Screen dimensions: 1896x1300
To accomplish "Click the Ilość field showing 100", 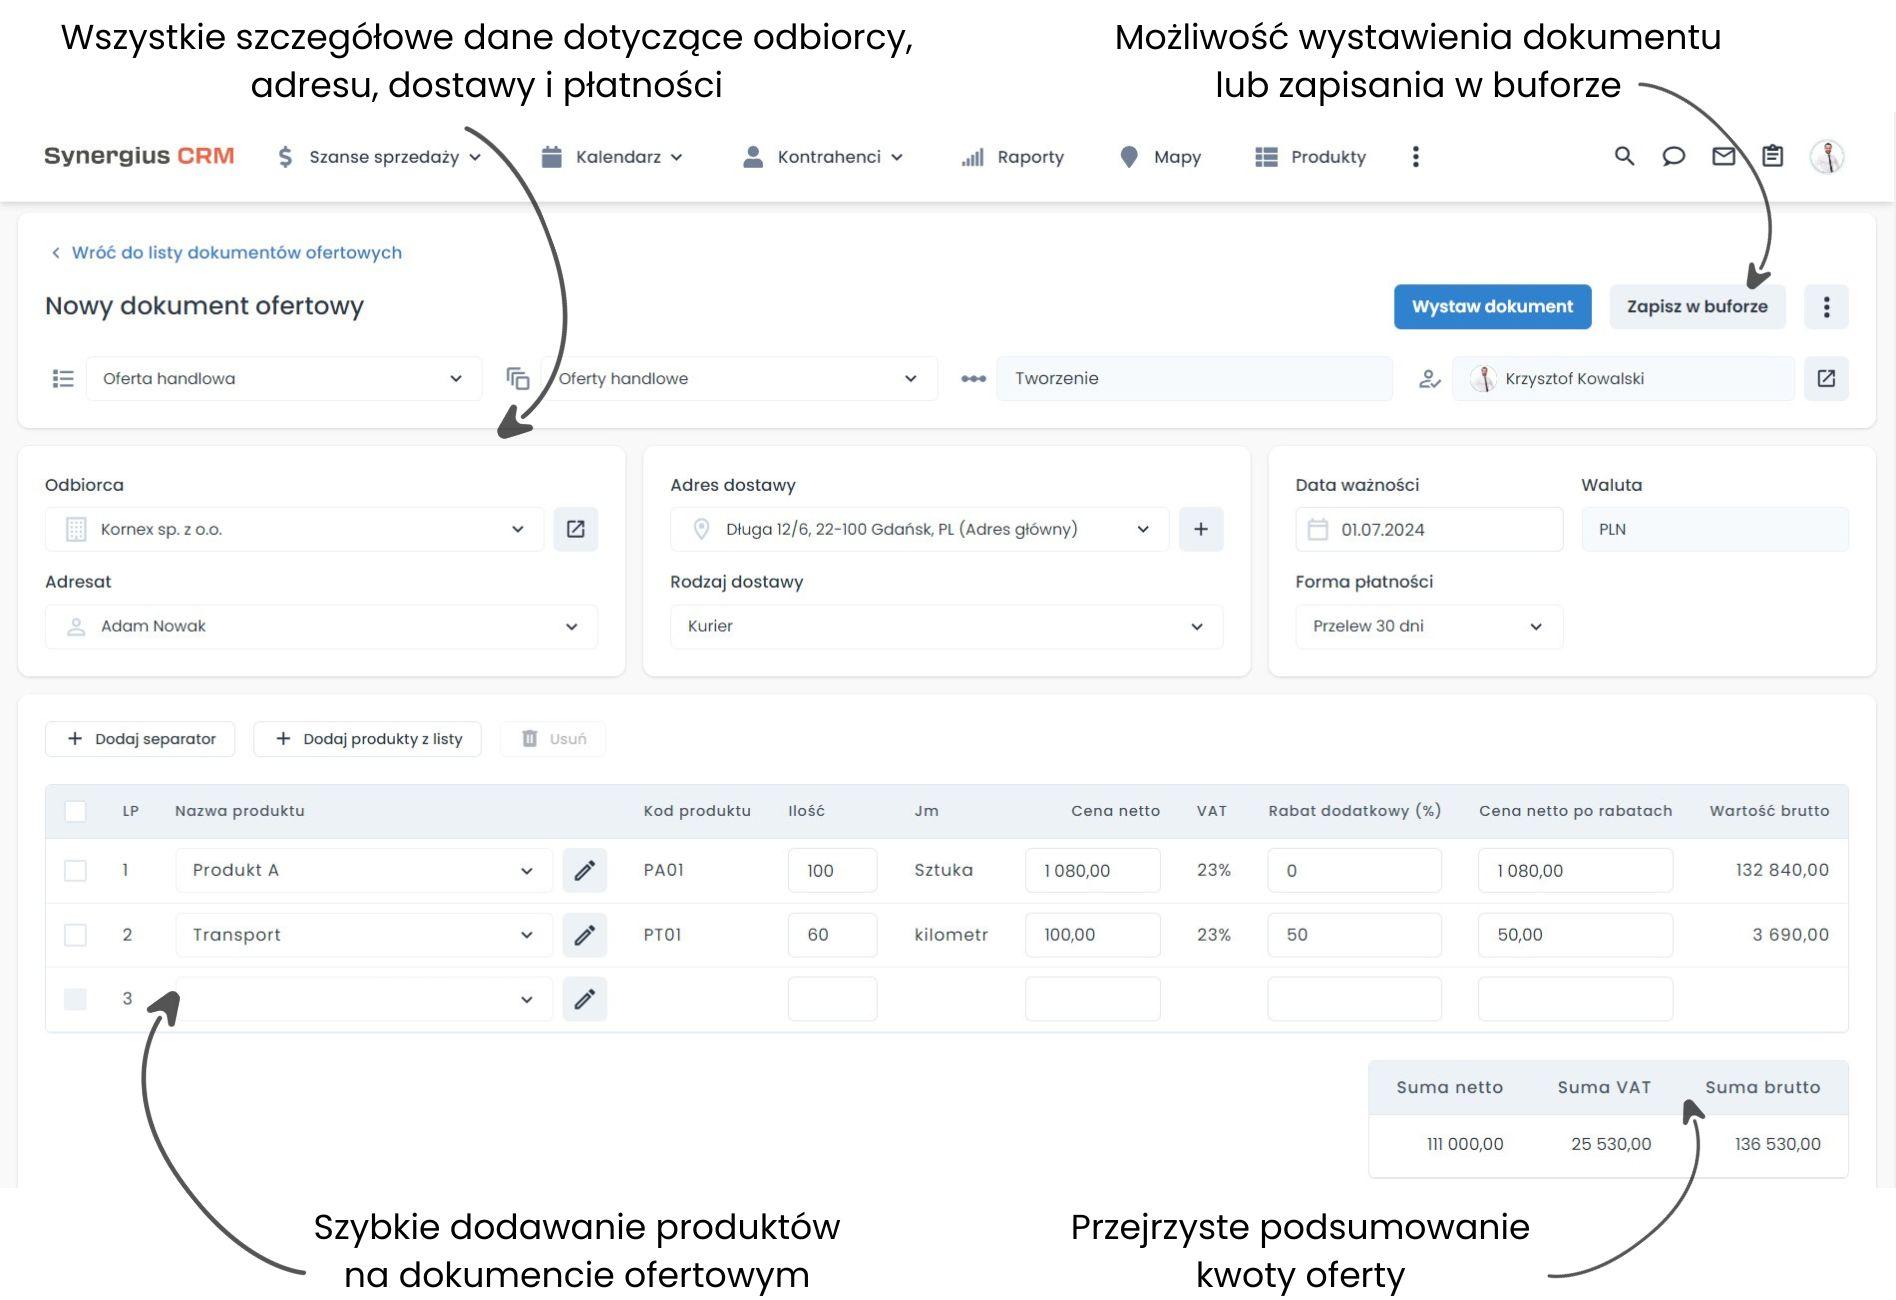I will pos(832,870).
